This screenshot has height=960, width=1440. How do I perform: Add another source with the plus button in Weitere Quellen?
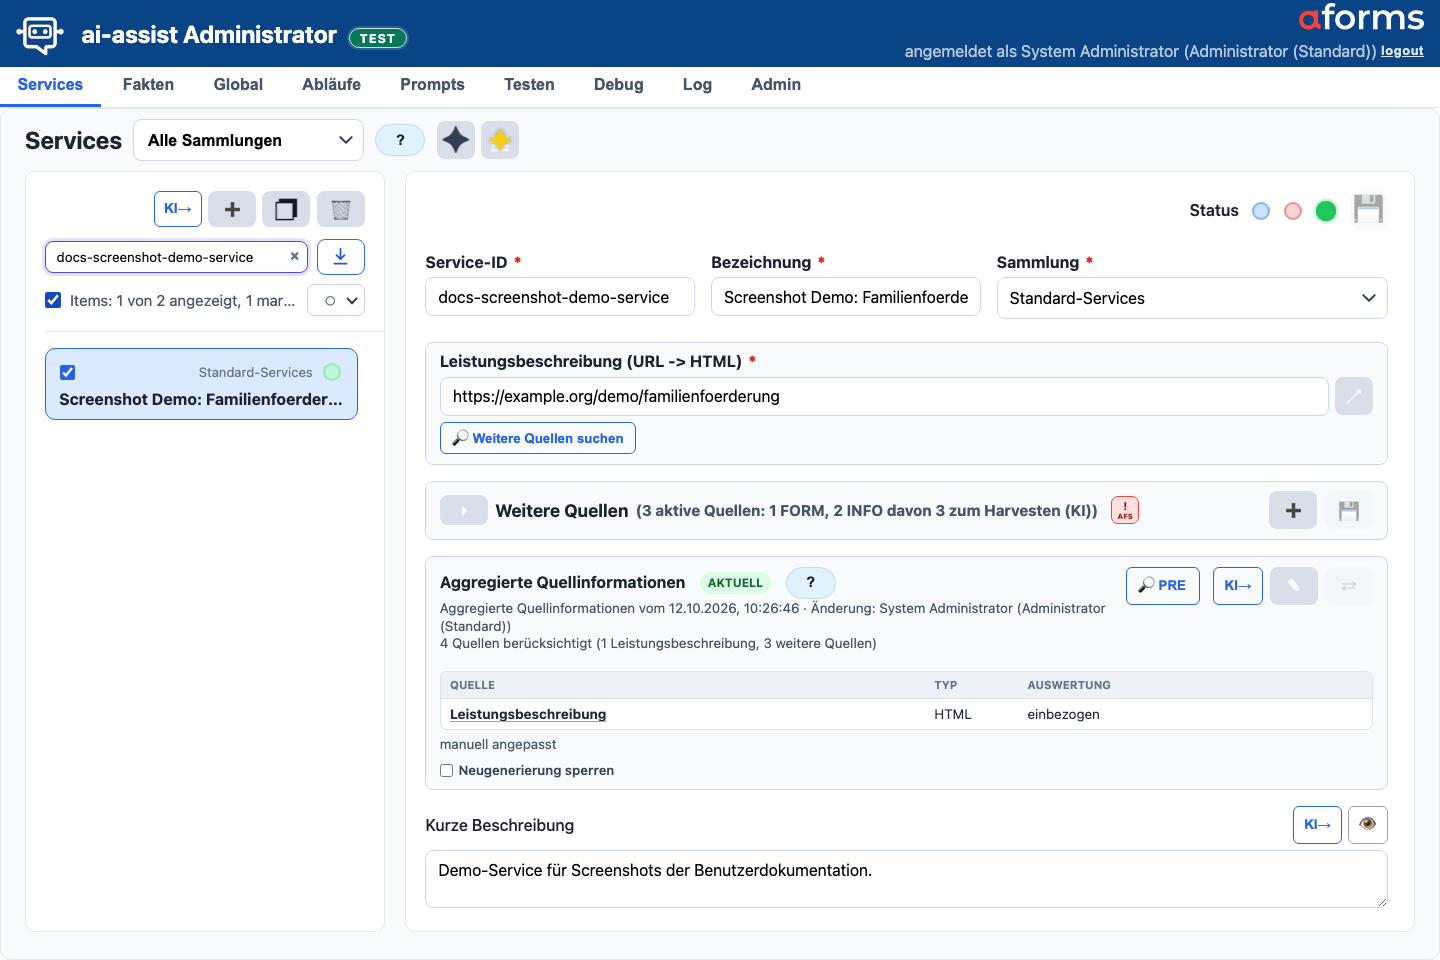click(1293, 510)
